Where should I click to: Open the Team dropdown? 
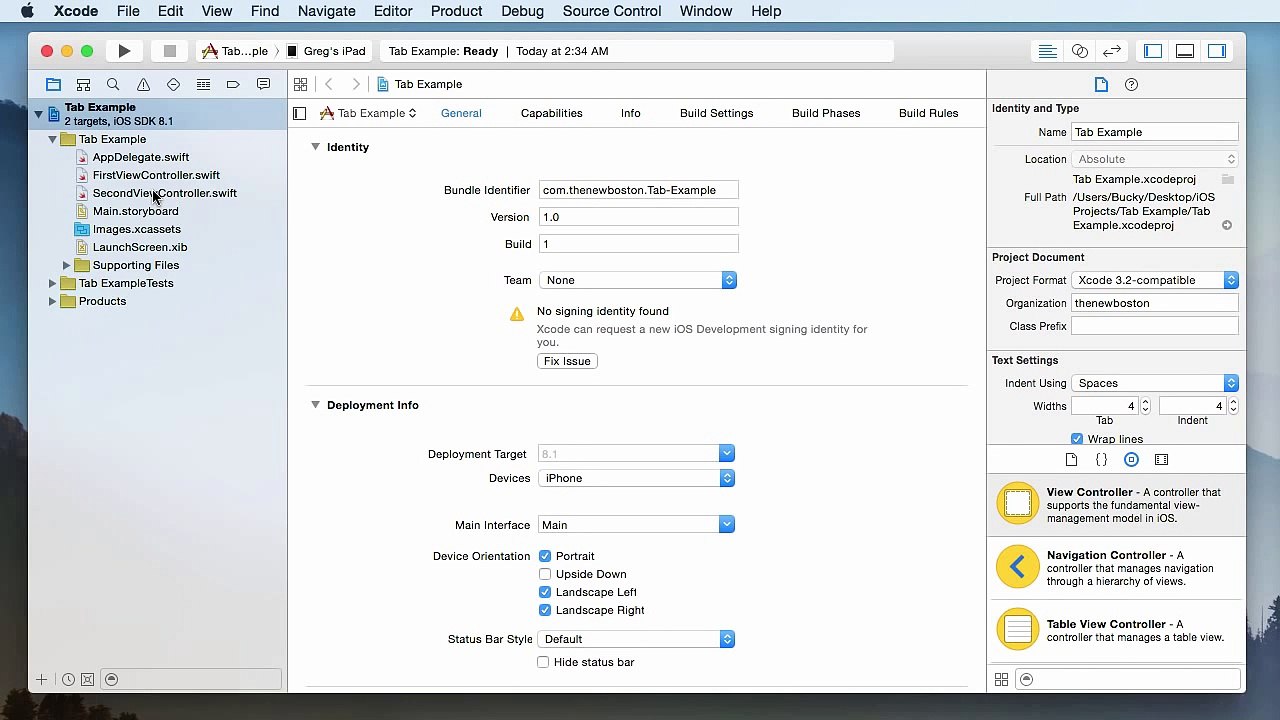[638, 280]
